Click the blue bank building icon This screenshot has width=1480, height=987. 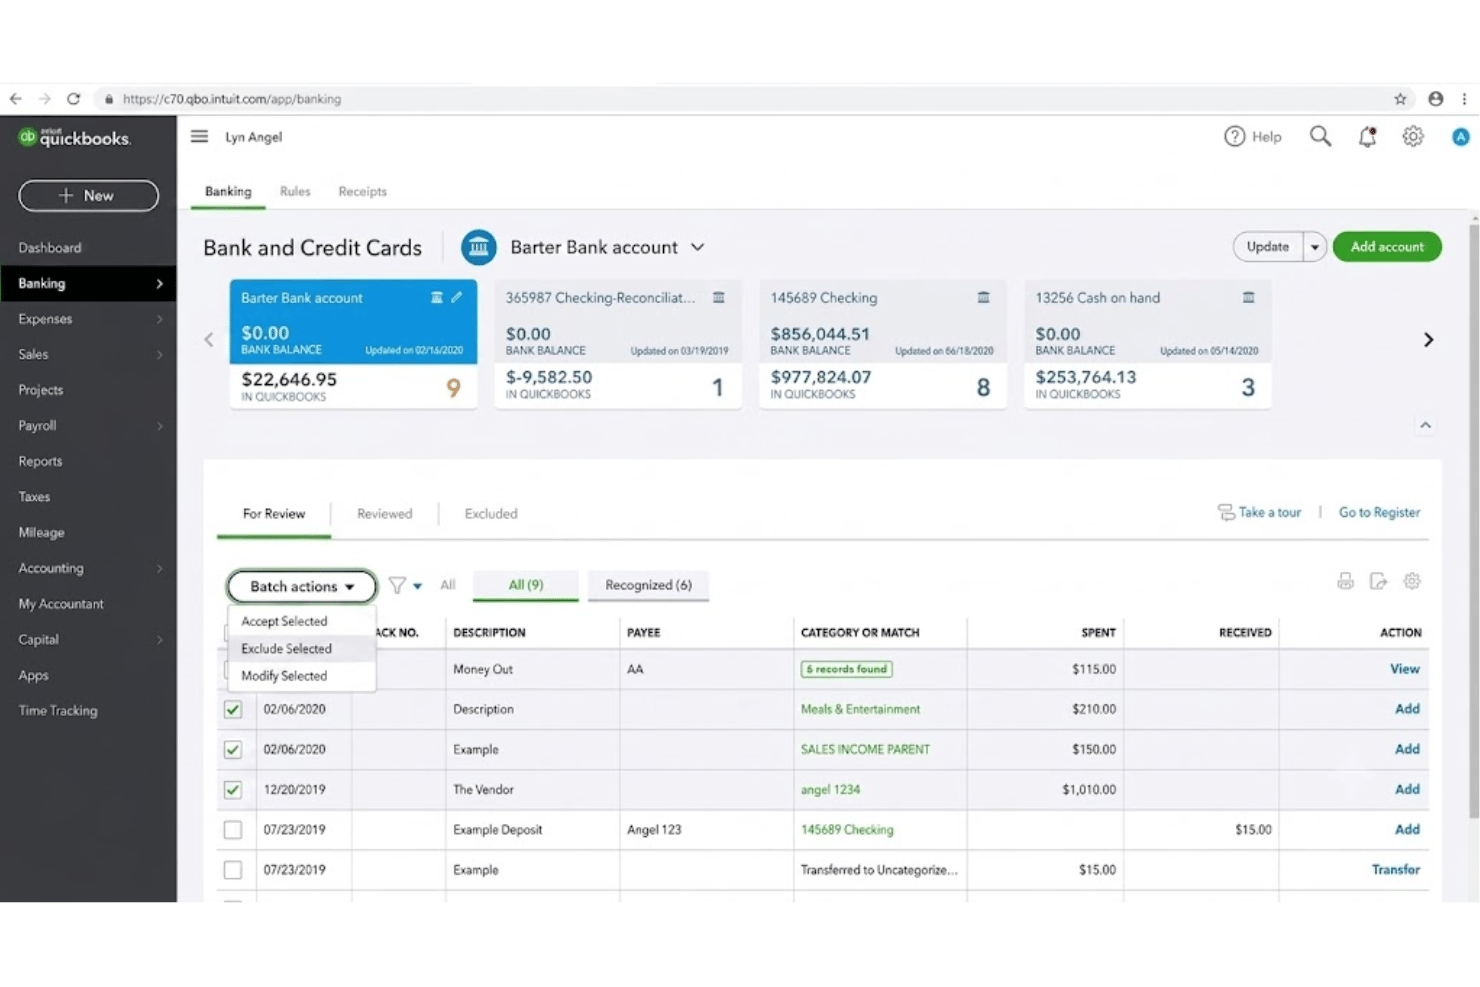click(479, 247)
